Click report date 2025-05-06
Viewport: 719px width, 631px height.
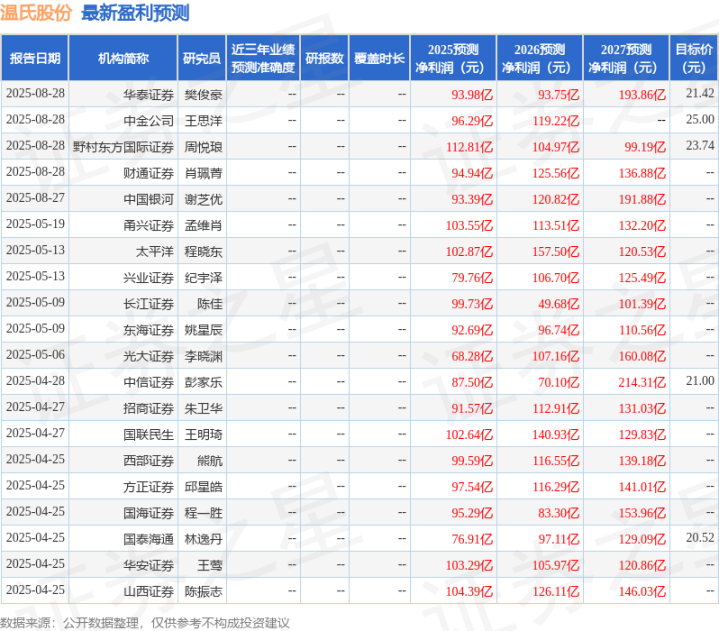[x=35, y=355]
